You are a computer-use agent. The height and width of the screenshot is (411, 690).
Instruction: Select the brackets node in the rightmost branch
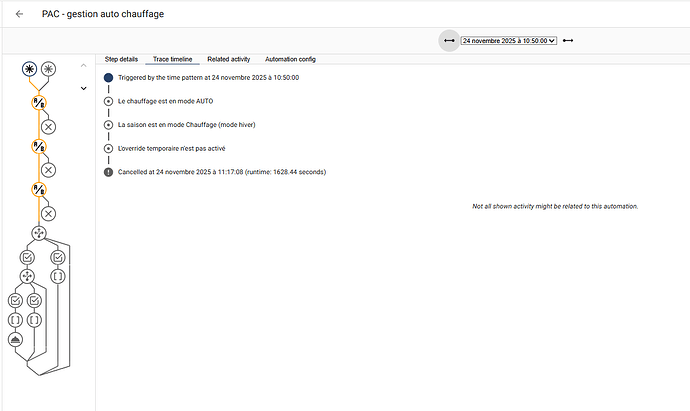[58, 276]
